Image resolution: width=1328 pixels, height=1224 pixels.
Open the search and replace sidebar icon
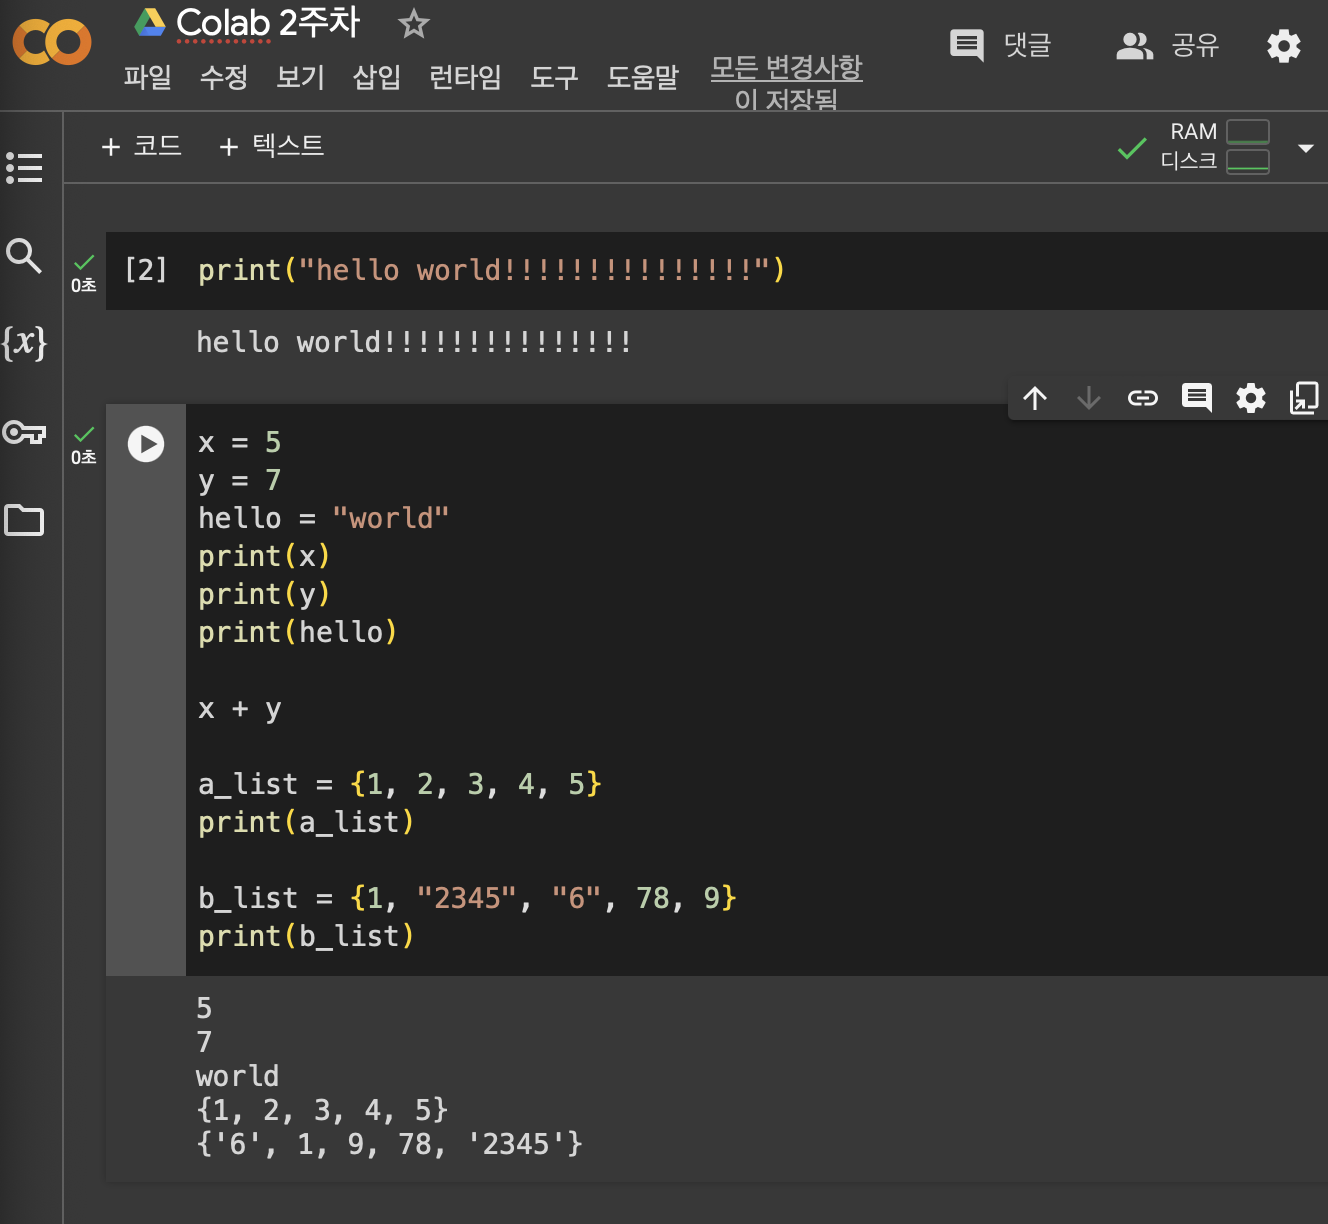pyautogui.click(x=24, y=256)
